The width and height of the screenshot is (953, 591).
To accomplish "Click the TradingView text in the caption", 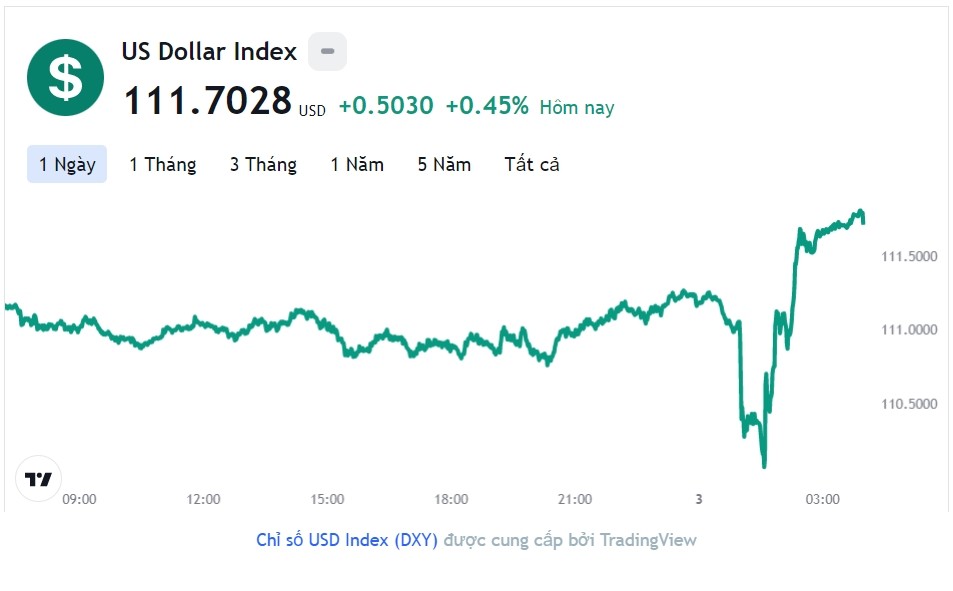I will 648,540.
